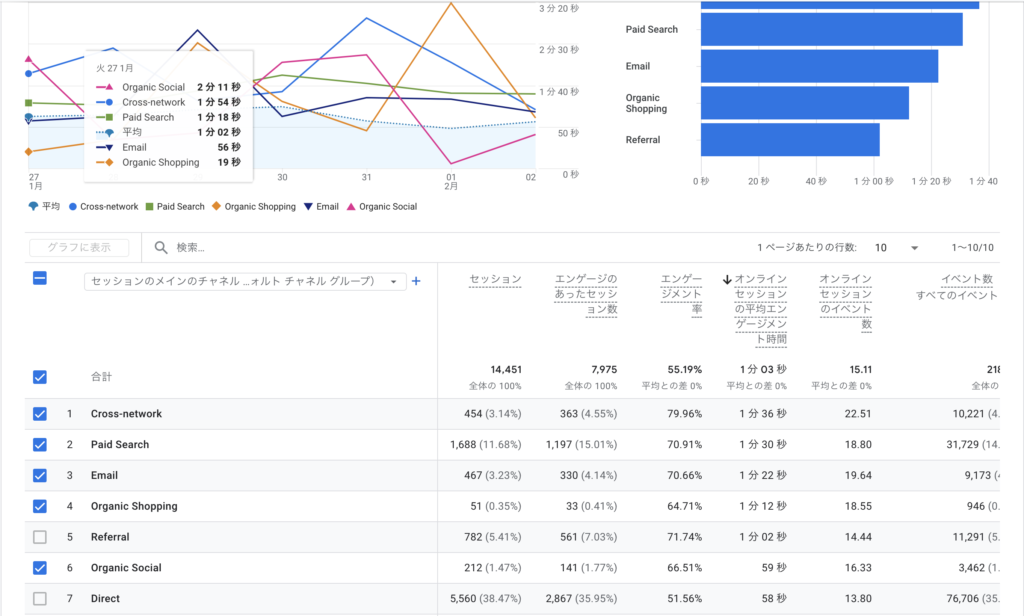Check the Direct row checkbox
1024x616 pixels.
[x=40, y=599]
